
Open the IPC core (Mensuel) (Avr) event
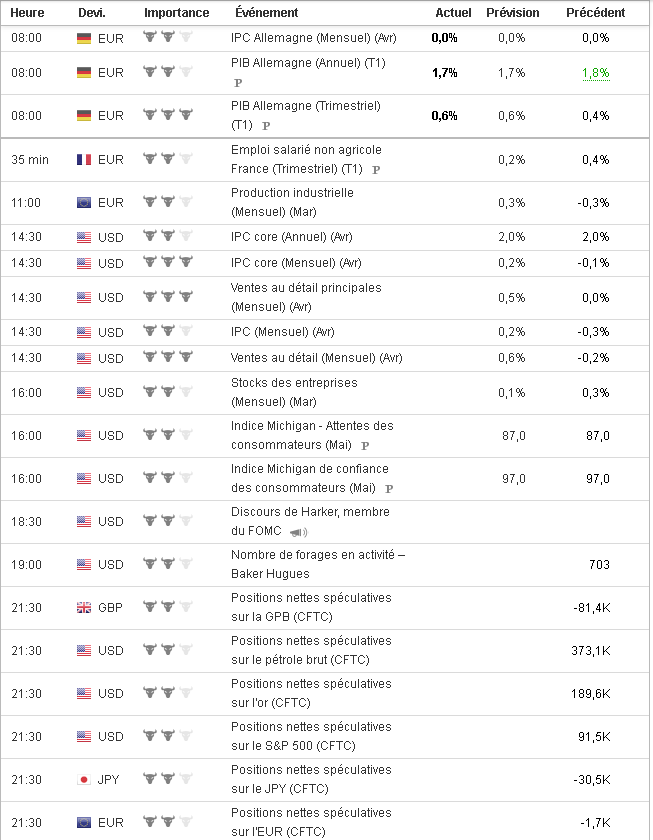click(293, 262)
